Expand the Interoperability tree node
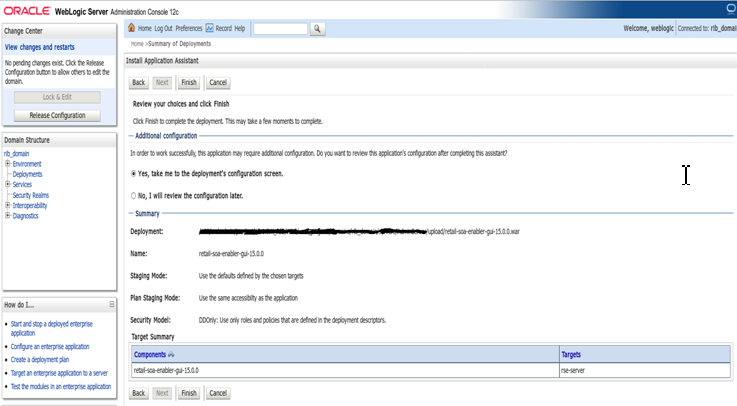Image resolution: width=737 pixels, height=406 pixels. coord(8,205)
